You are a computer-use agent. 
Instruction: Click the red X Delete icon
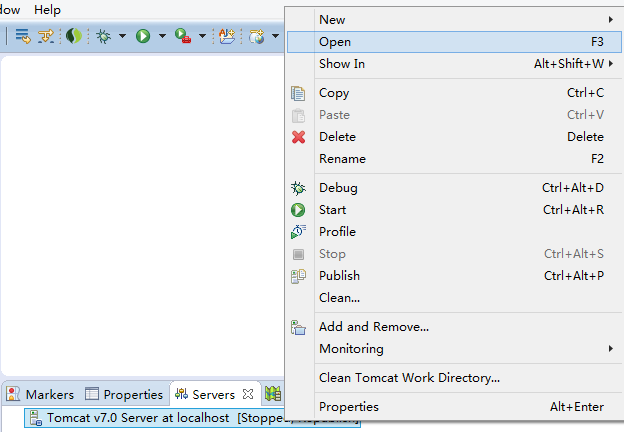tap(298, 137)
